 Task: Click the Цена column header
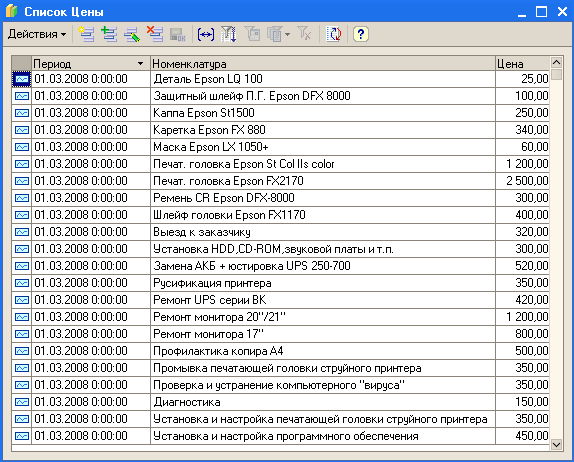click(x=522, y=64)
